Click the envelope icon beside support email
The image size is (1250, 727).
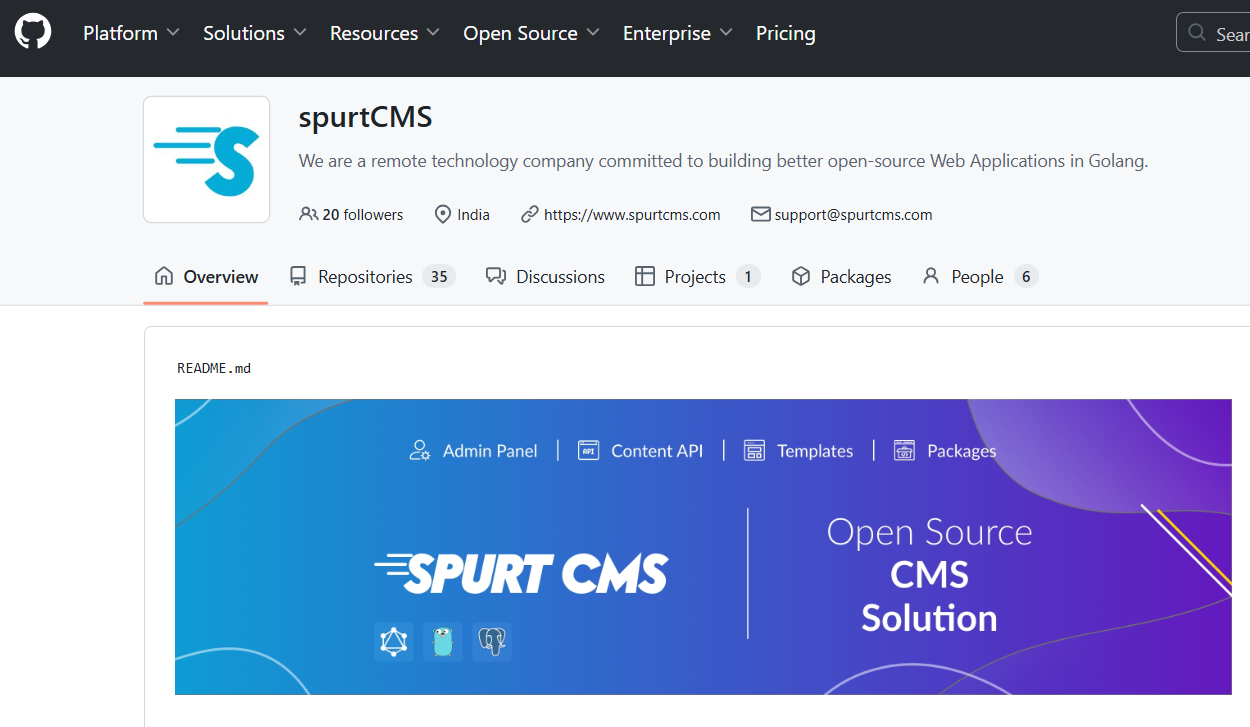(x=760, y=214)
